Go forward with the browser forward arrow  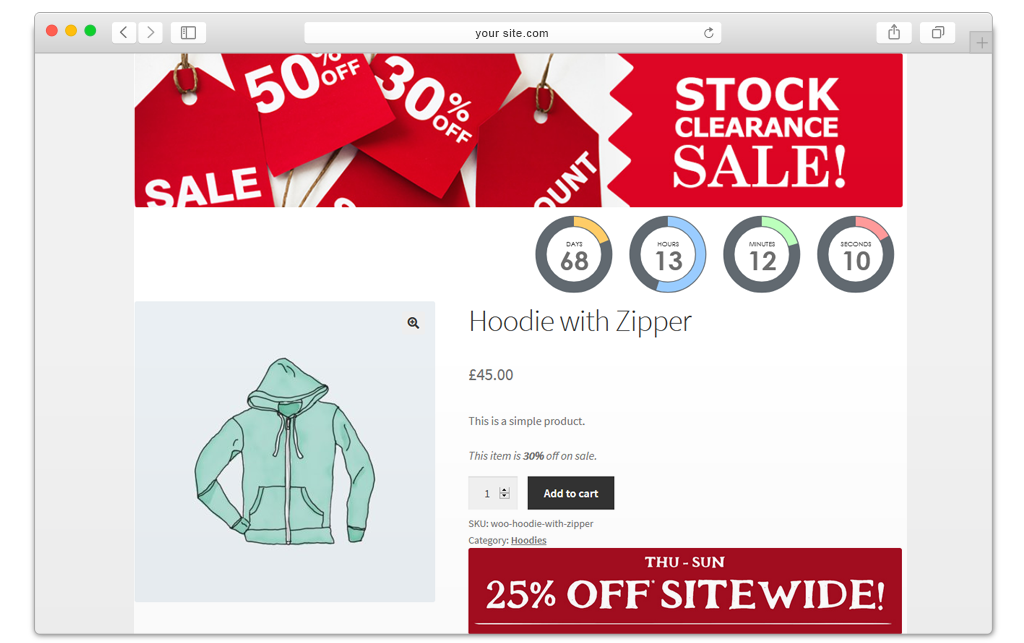coord(150,32)
